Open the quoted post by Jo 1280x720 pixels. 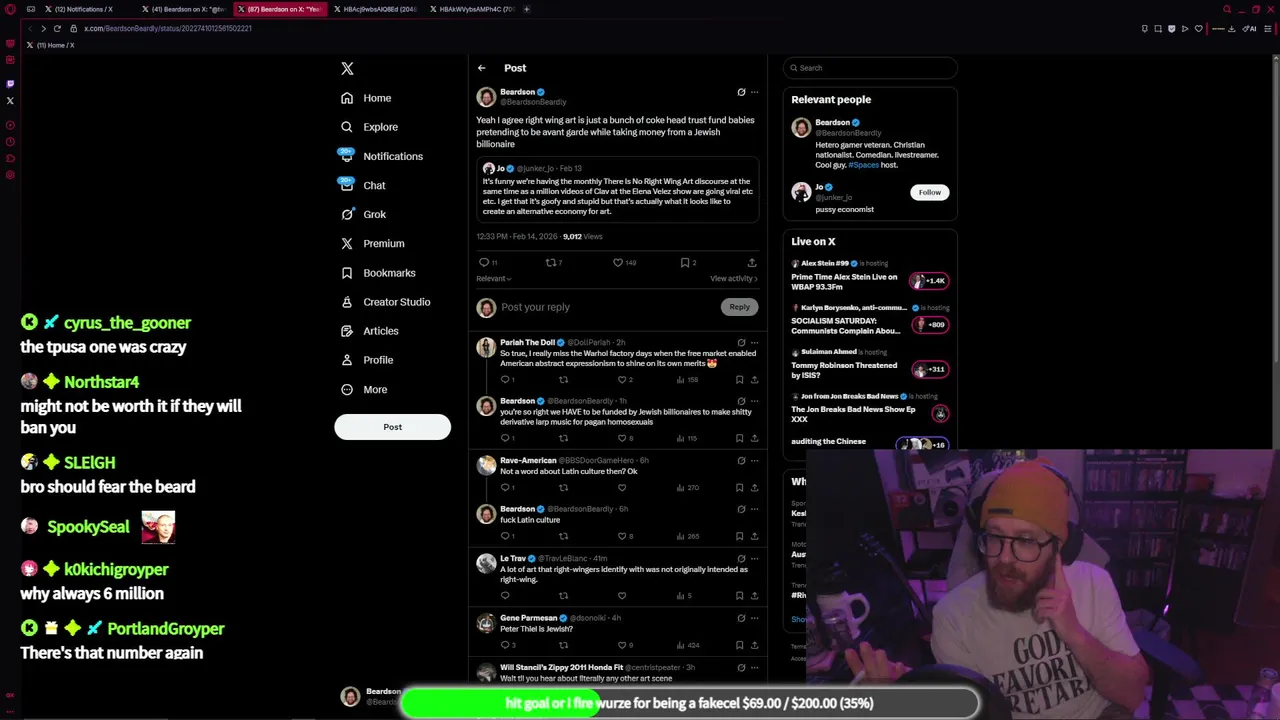pyautogui.click(x=618, y=189)
